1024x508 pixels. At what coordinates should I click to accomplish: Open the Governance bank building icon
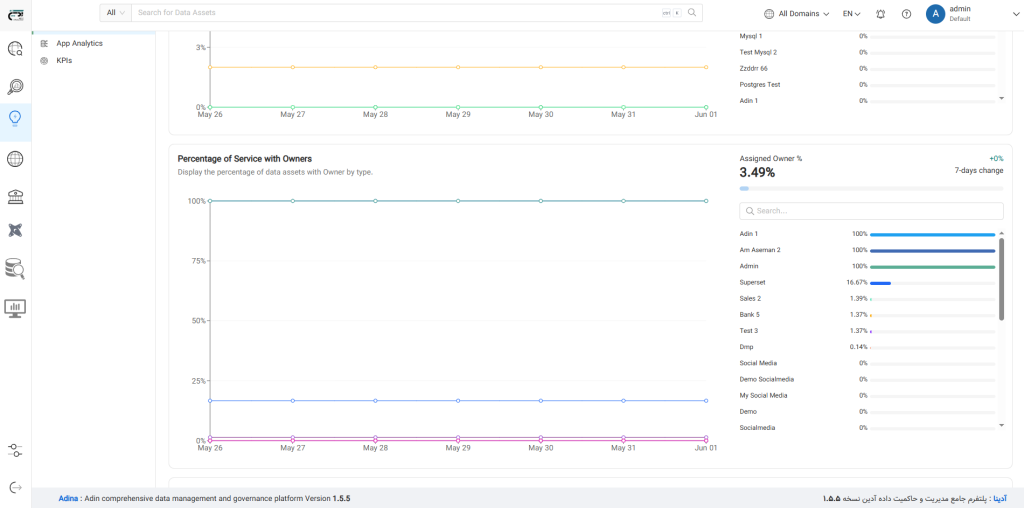[x=15, y=195]
